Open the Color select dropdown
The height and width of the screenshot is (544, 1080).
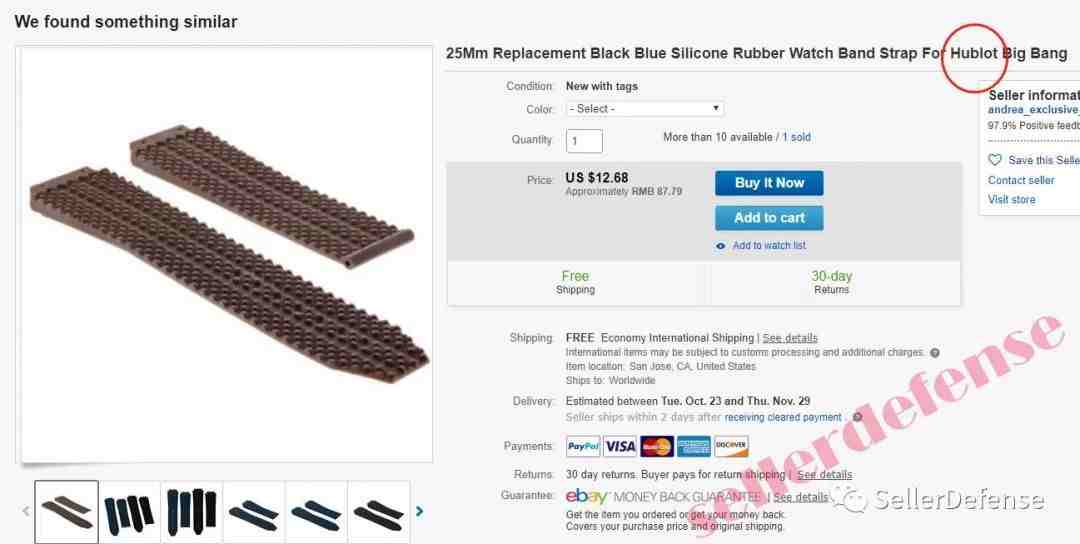click(645, 109)
